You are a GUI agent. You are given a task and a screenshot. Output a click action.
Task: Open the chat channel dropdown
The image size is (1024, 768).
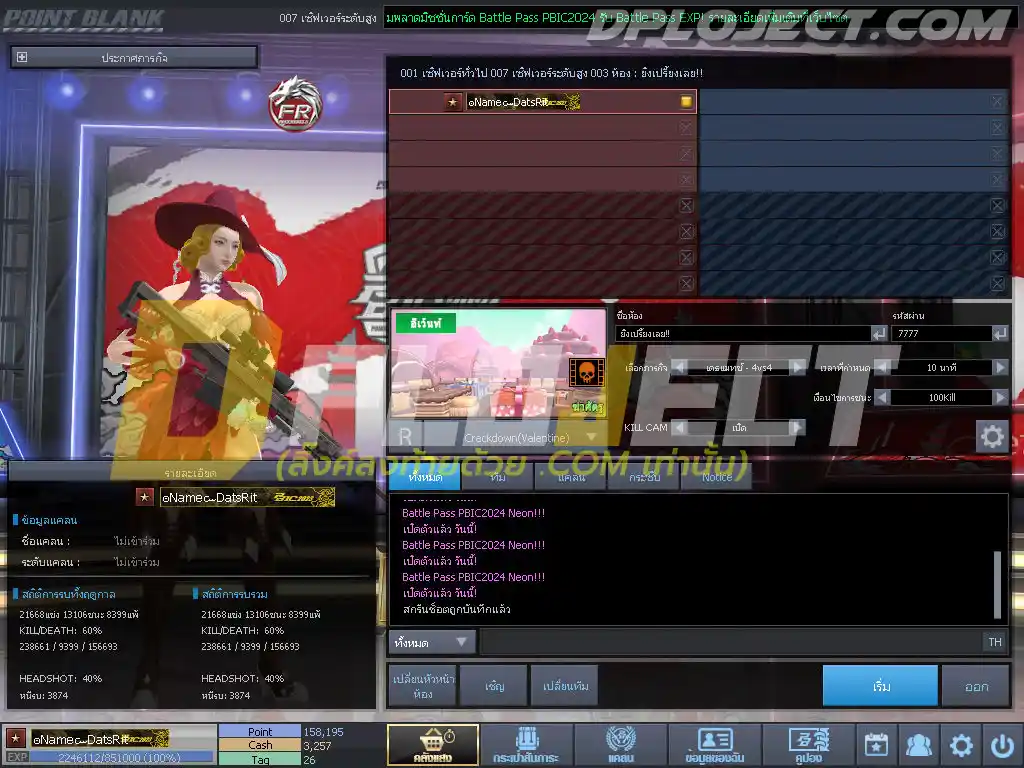click(432, 643)
